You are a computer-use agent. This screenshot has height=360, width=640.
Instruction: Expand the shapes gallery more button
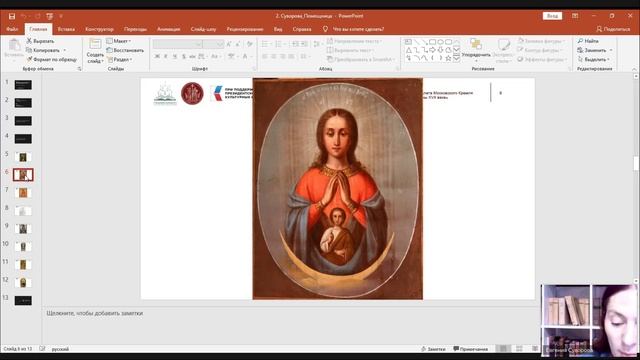[x=456, y=59]
